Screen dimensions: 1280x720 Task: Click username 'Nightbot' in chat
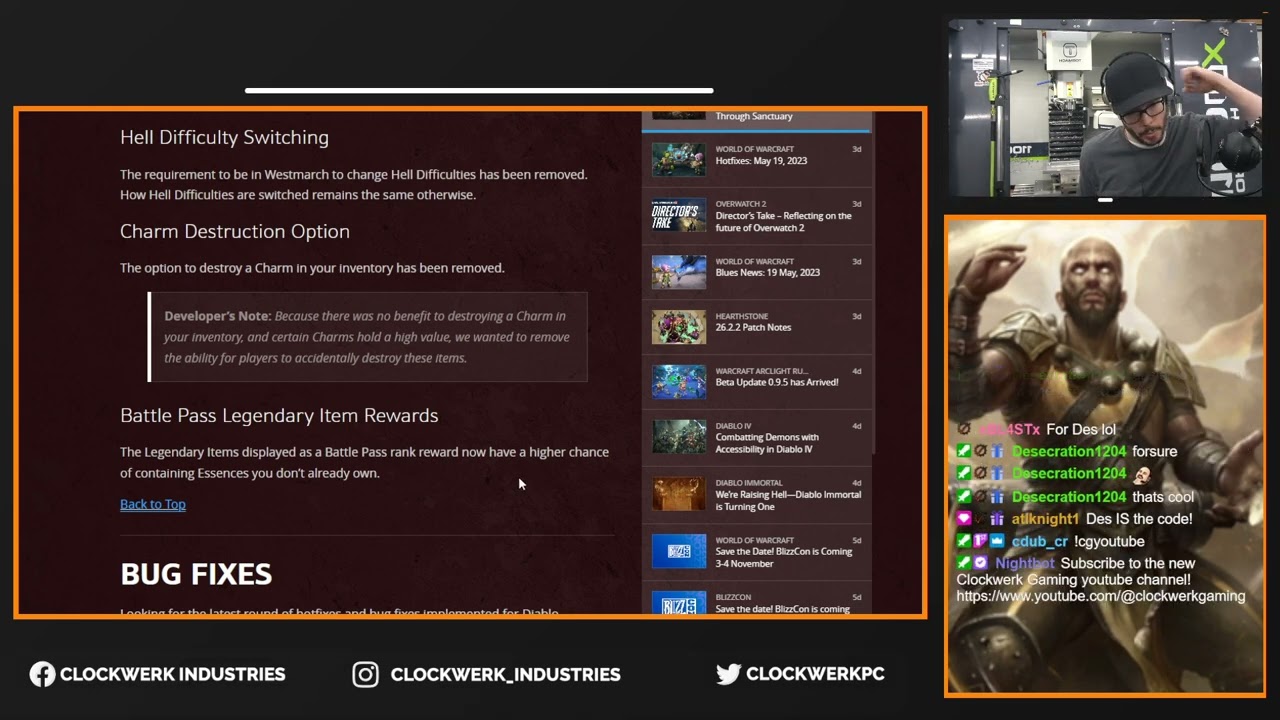coord(1025,563)
